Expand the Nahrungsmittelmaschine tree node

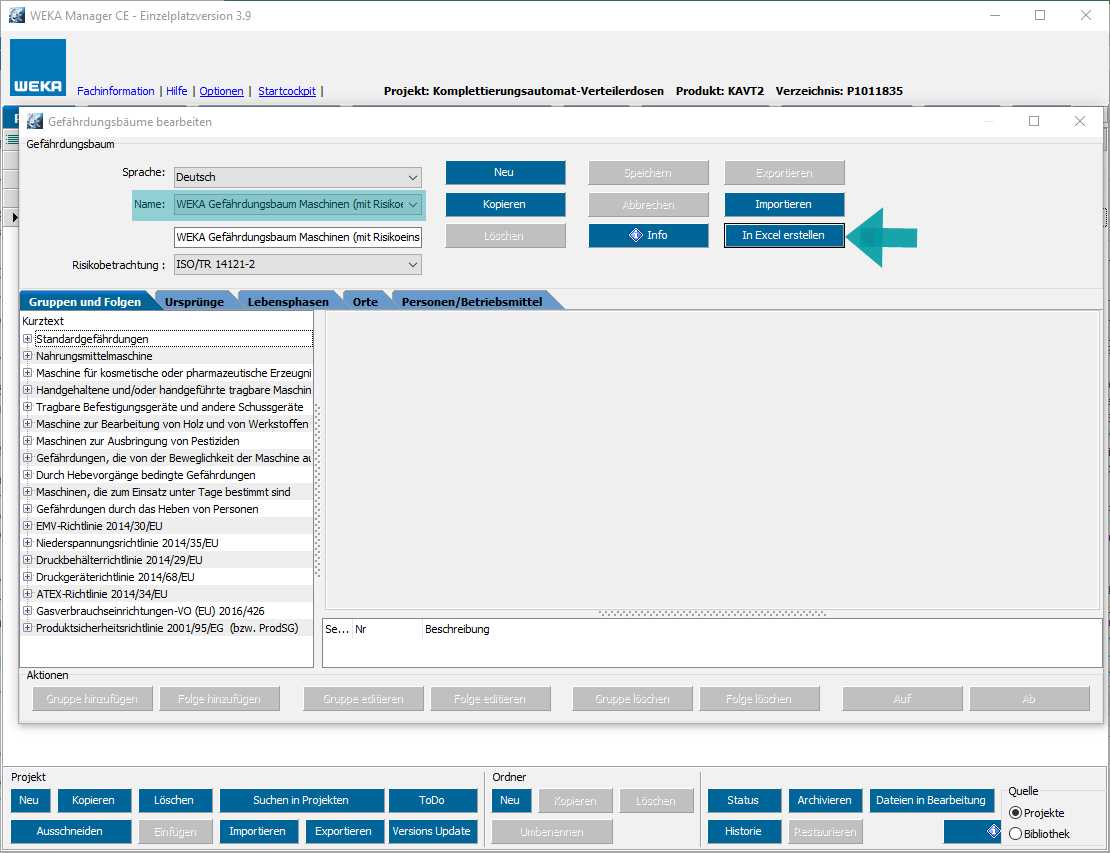click(x=28, y=356)
